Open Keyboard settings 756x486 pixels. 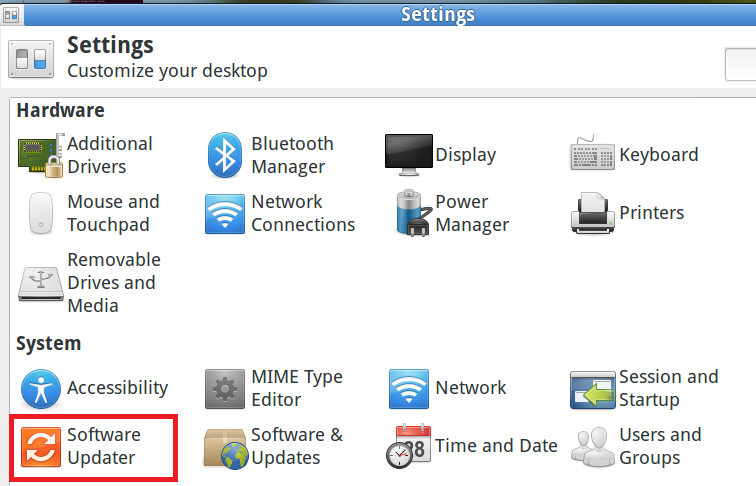point(634,155)
